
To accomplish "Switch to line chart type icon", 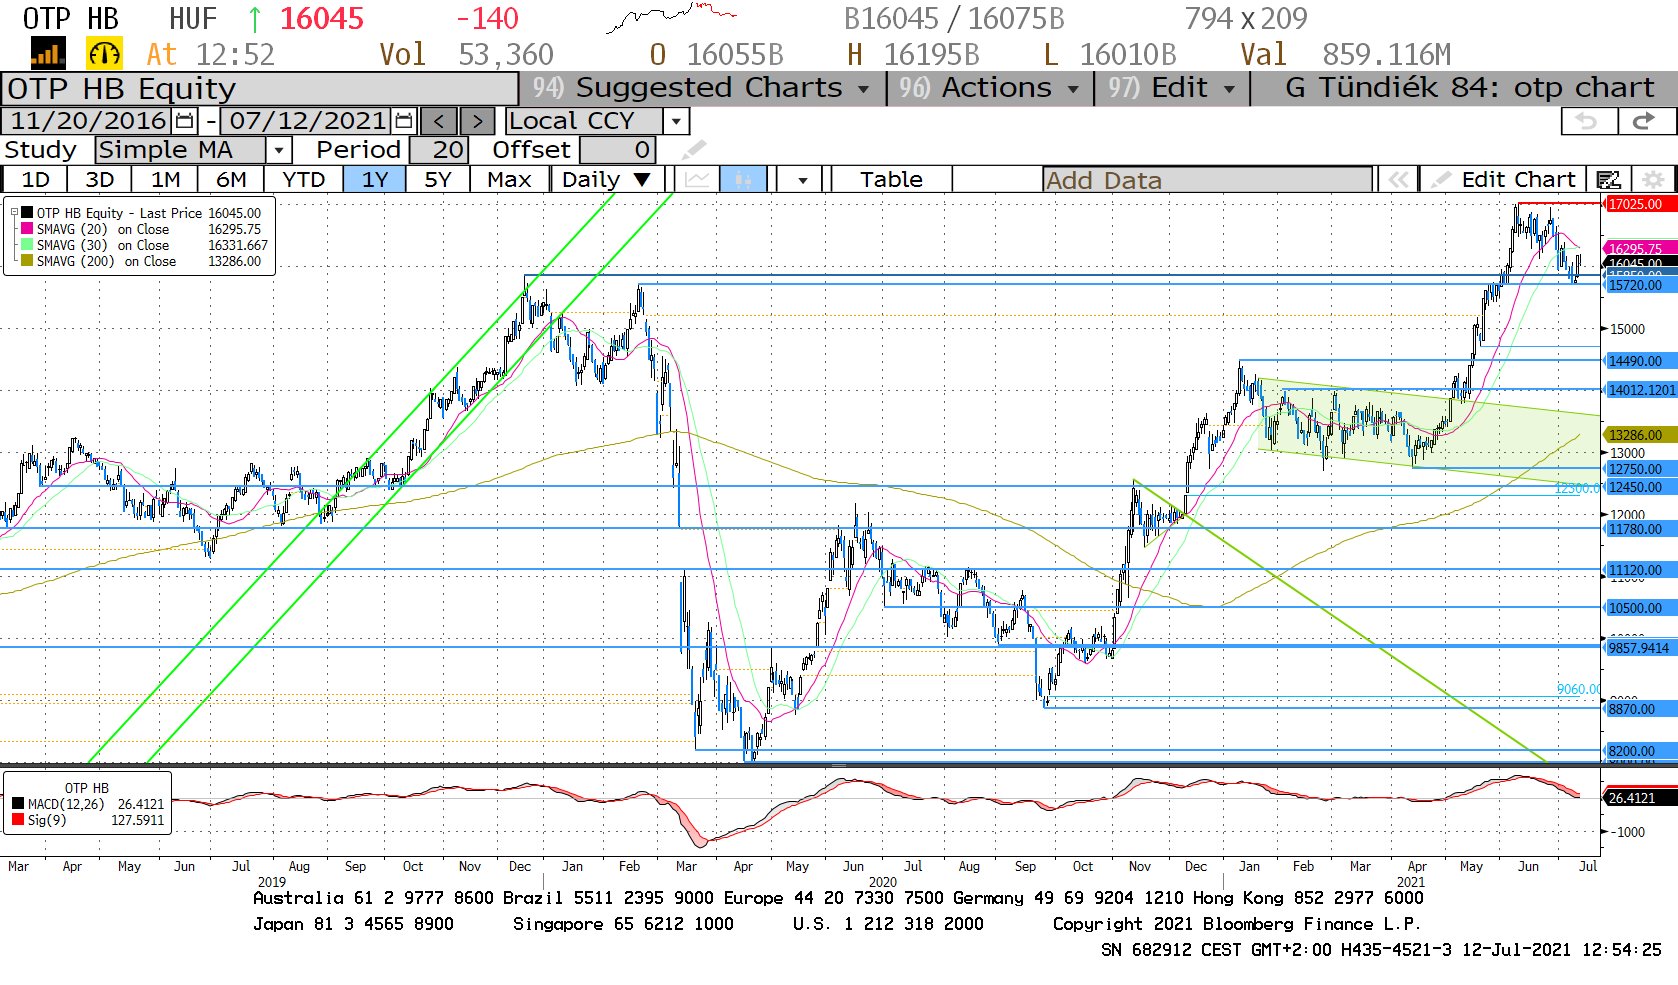I will coord(697,180).
